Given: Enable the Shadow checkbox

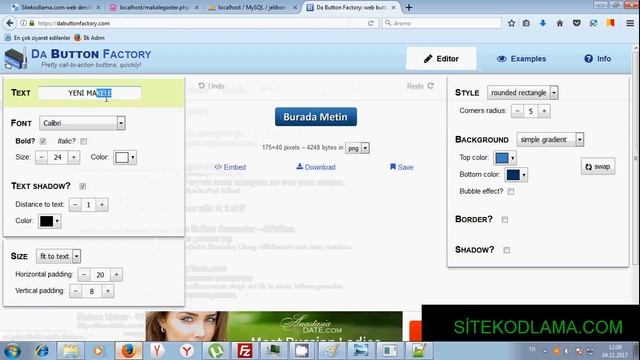Looking at the screenshot, I should 507,250.
